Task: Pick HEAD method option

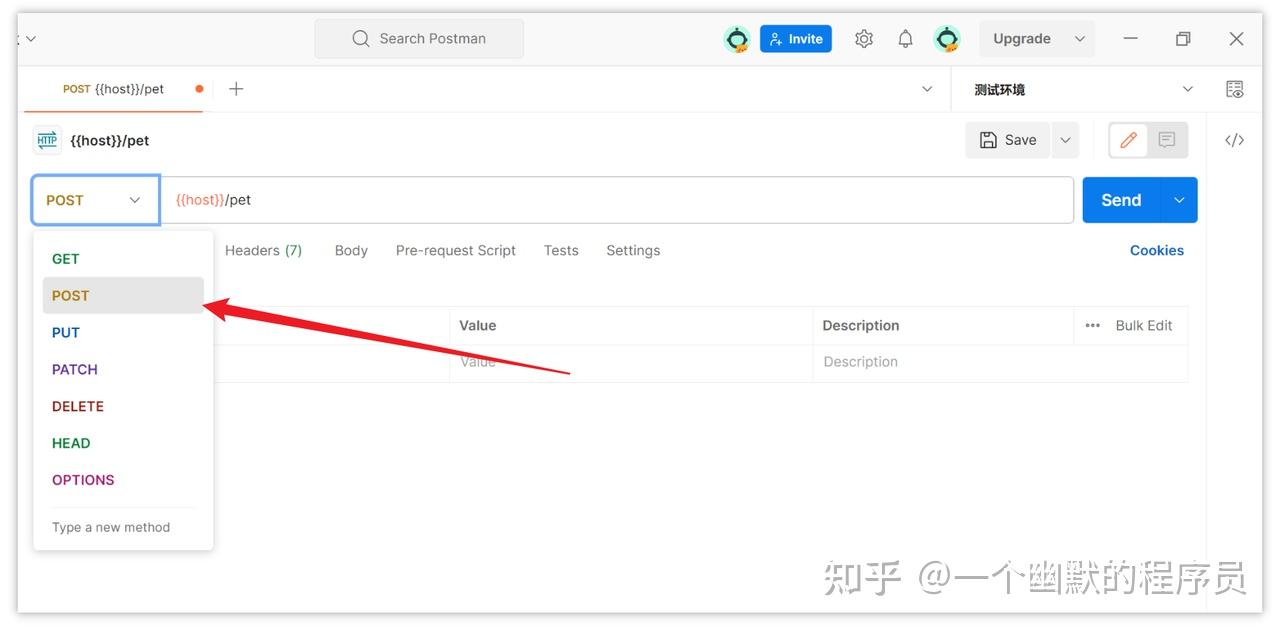Action: click(123, 443)
